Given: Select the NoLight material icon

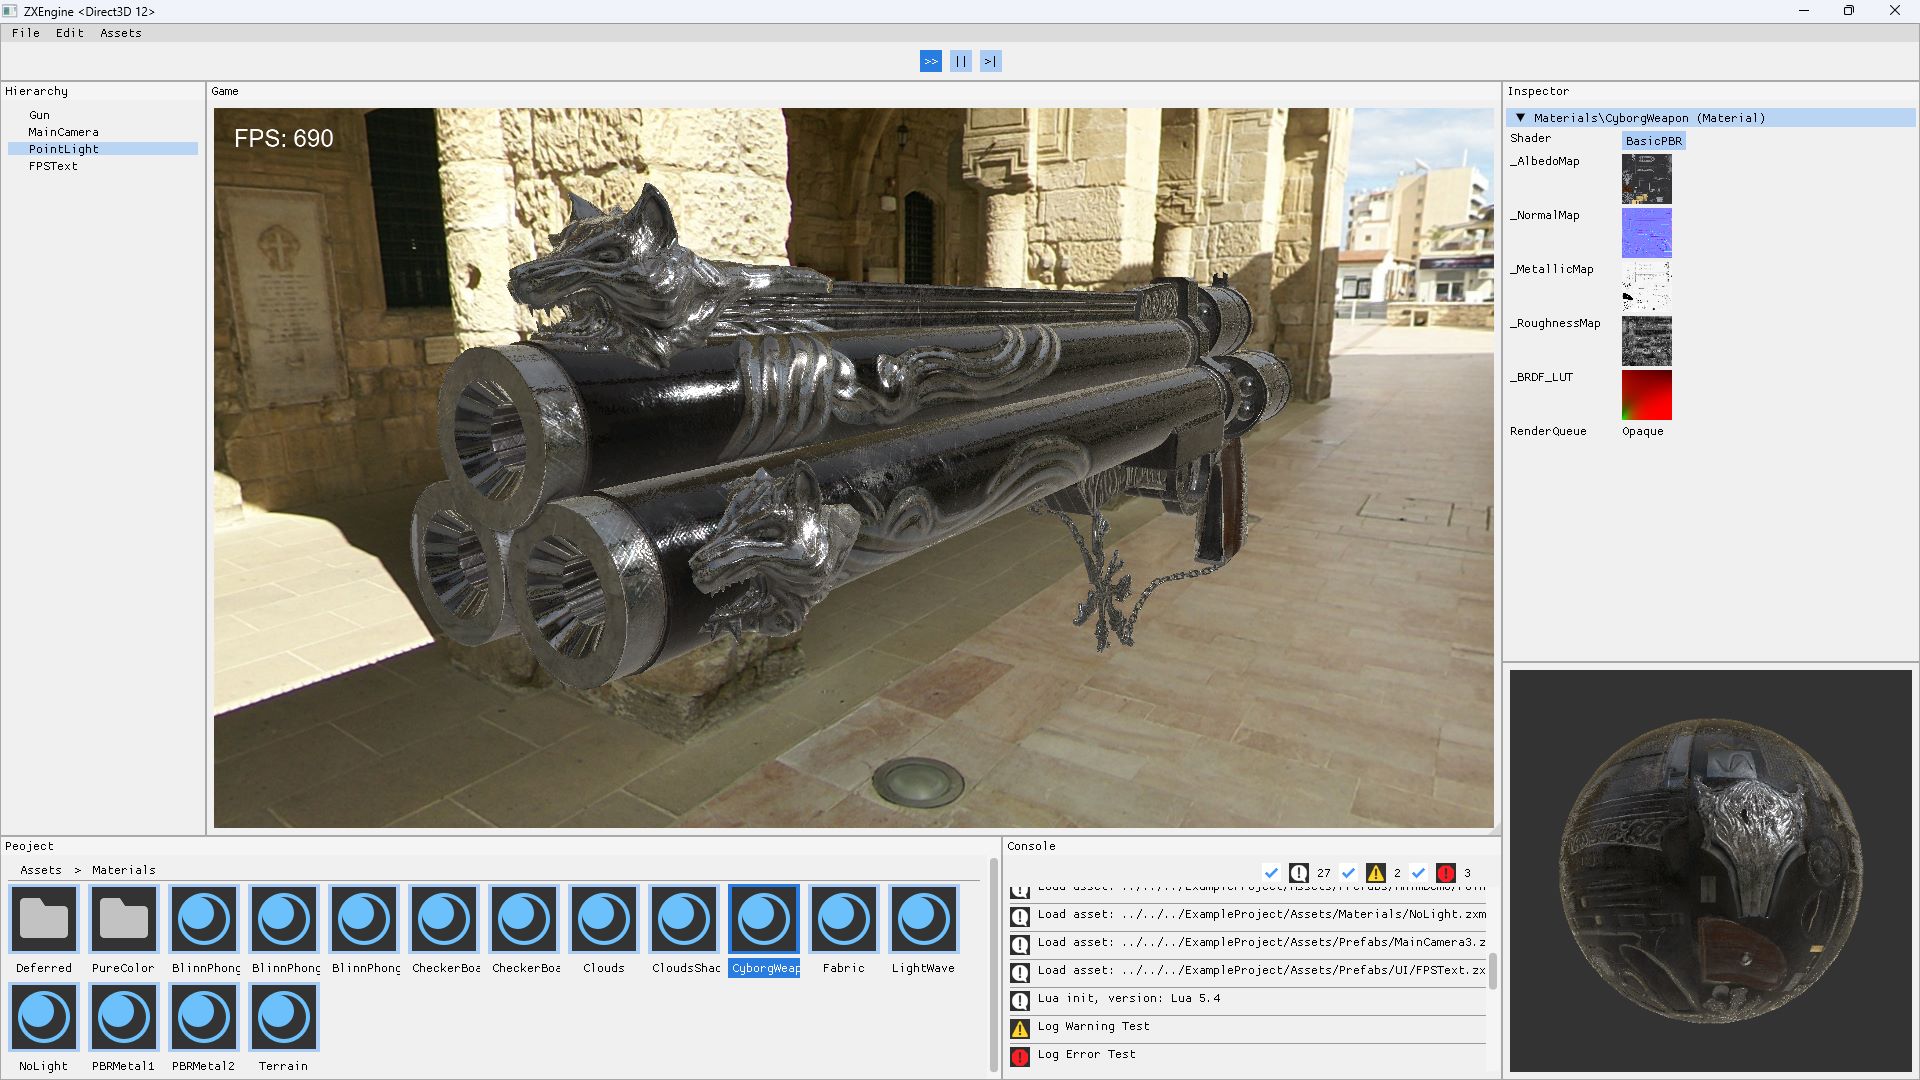Looking at the screenshot, I should pos(44,1017).
